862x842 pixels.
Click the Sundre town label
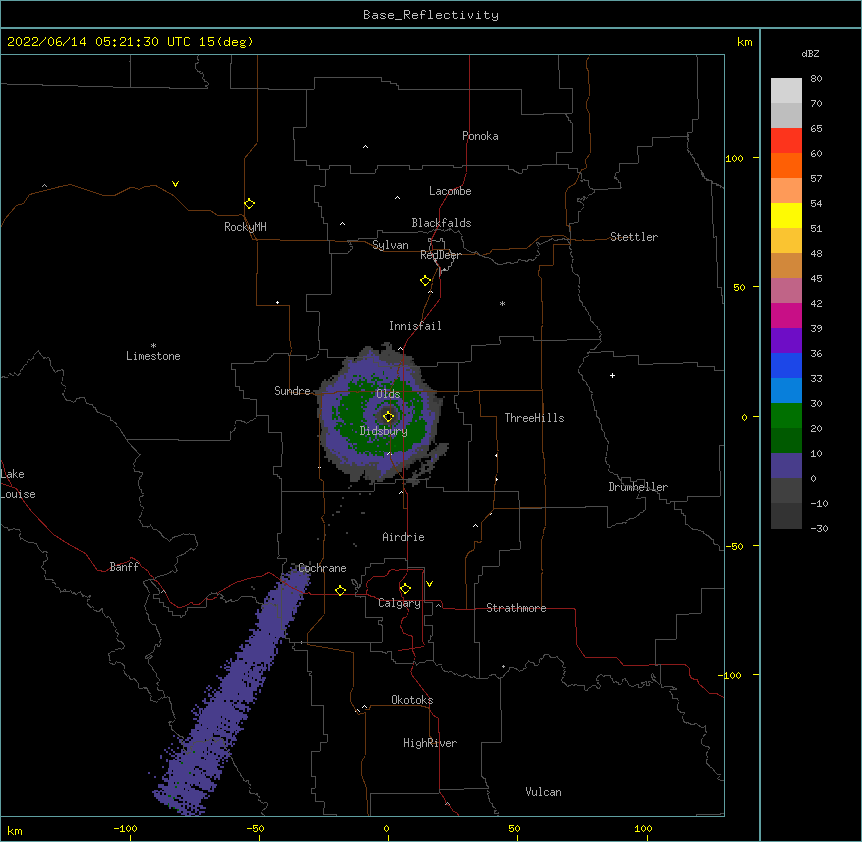(x=292, y=391)
